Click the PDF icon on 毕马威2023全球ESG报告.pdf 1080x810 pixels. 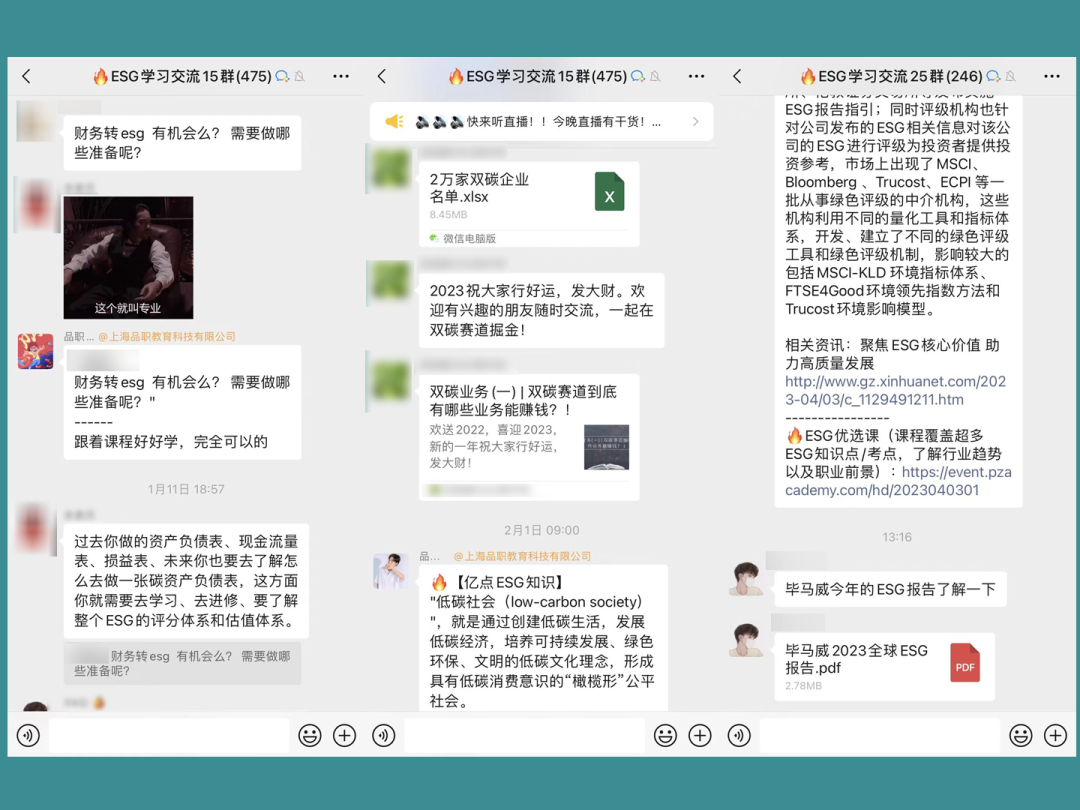tap(964, 662)
